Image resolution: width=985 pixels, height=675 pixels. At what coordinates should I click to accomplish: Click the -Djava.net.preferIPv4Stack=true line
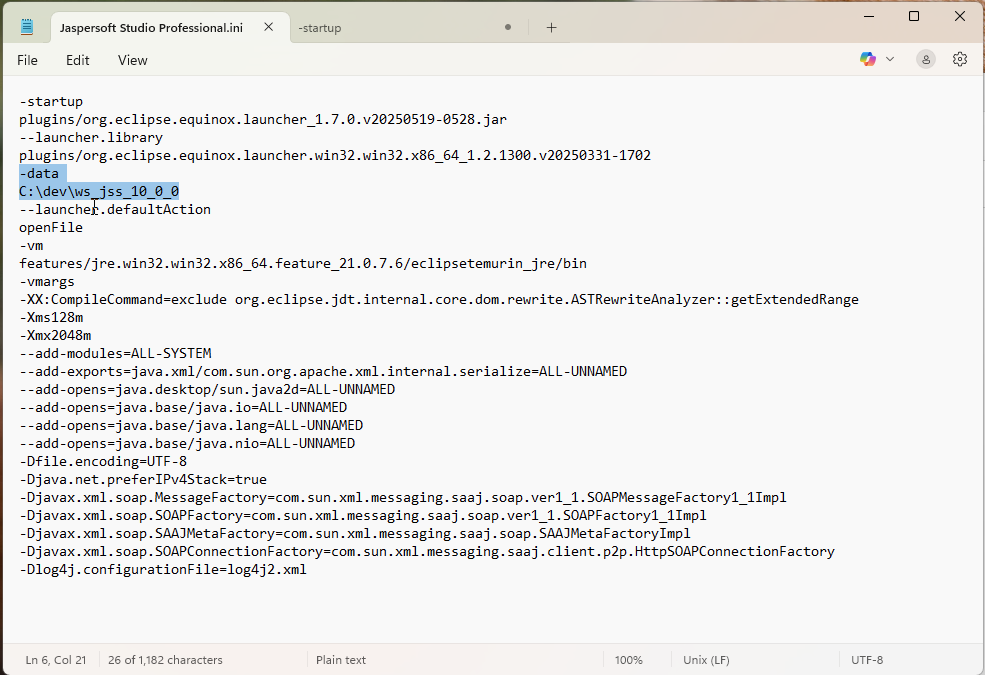tap(143, 480)
